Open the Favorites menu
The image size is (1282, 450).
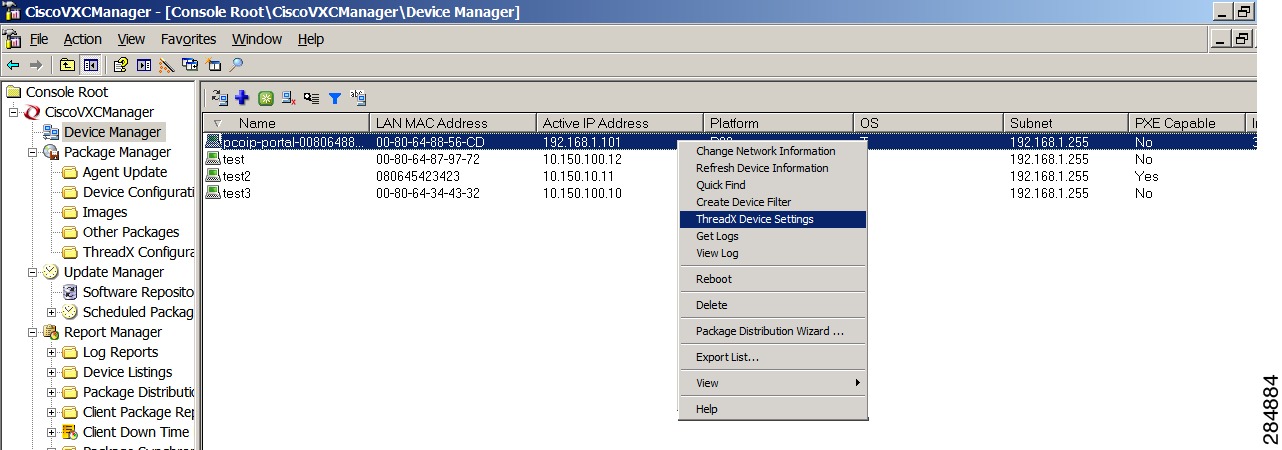click(189, 39)
